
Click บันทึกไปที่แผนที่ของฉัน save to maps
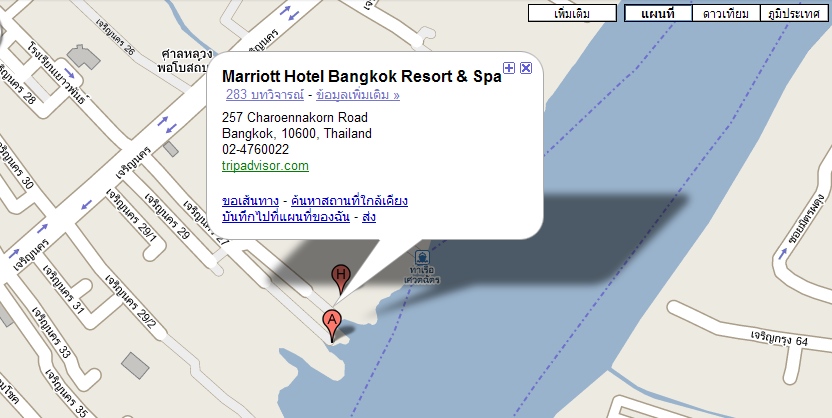(286, 217)
